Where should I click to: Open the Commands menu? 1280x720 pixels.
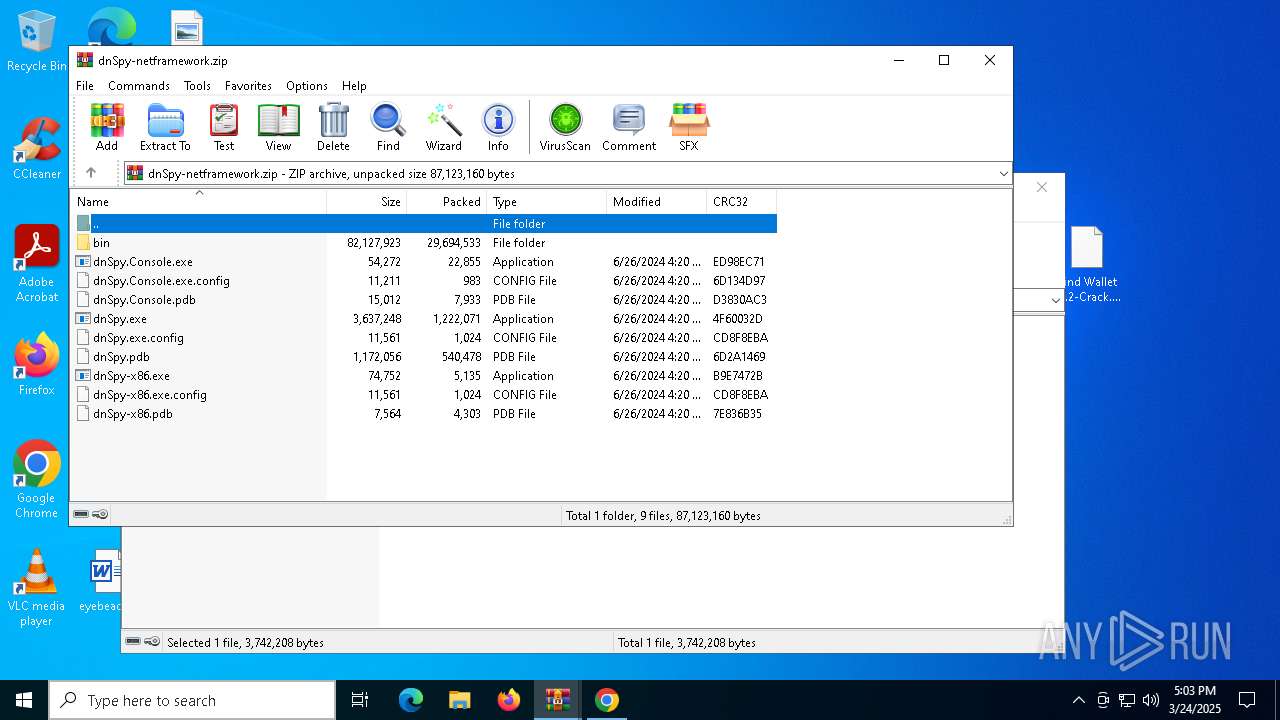pyautogui.click(x=139, y=86)
